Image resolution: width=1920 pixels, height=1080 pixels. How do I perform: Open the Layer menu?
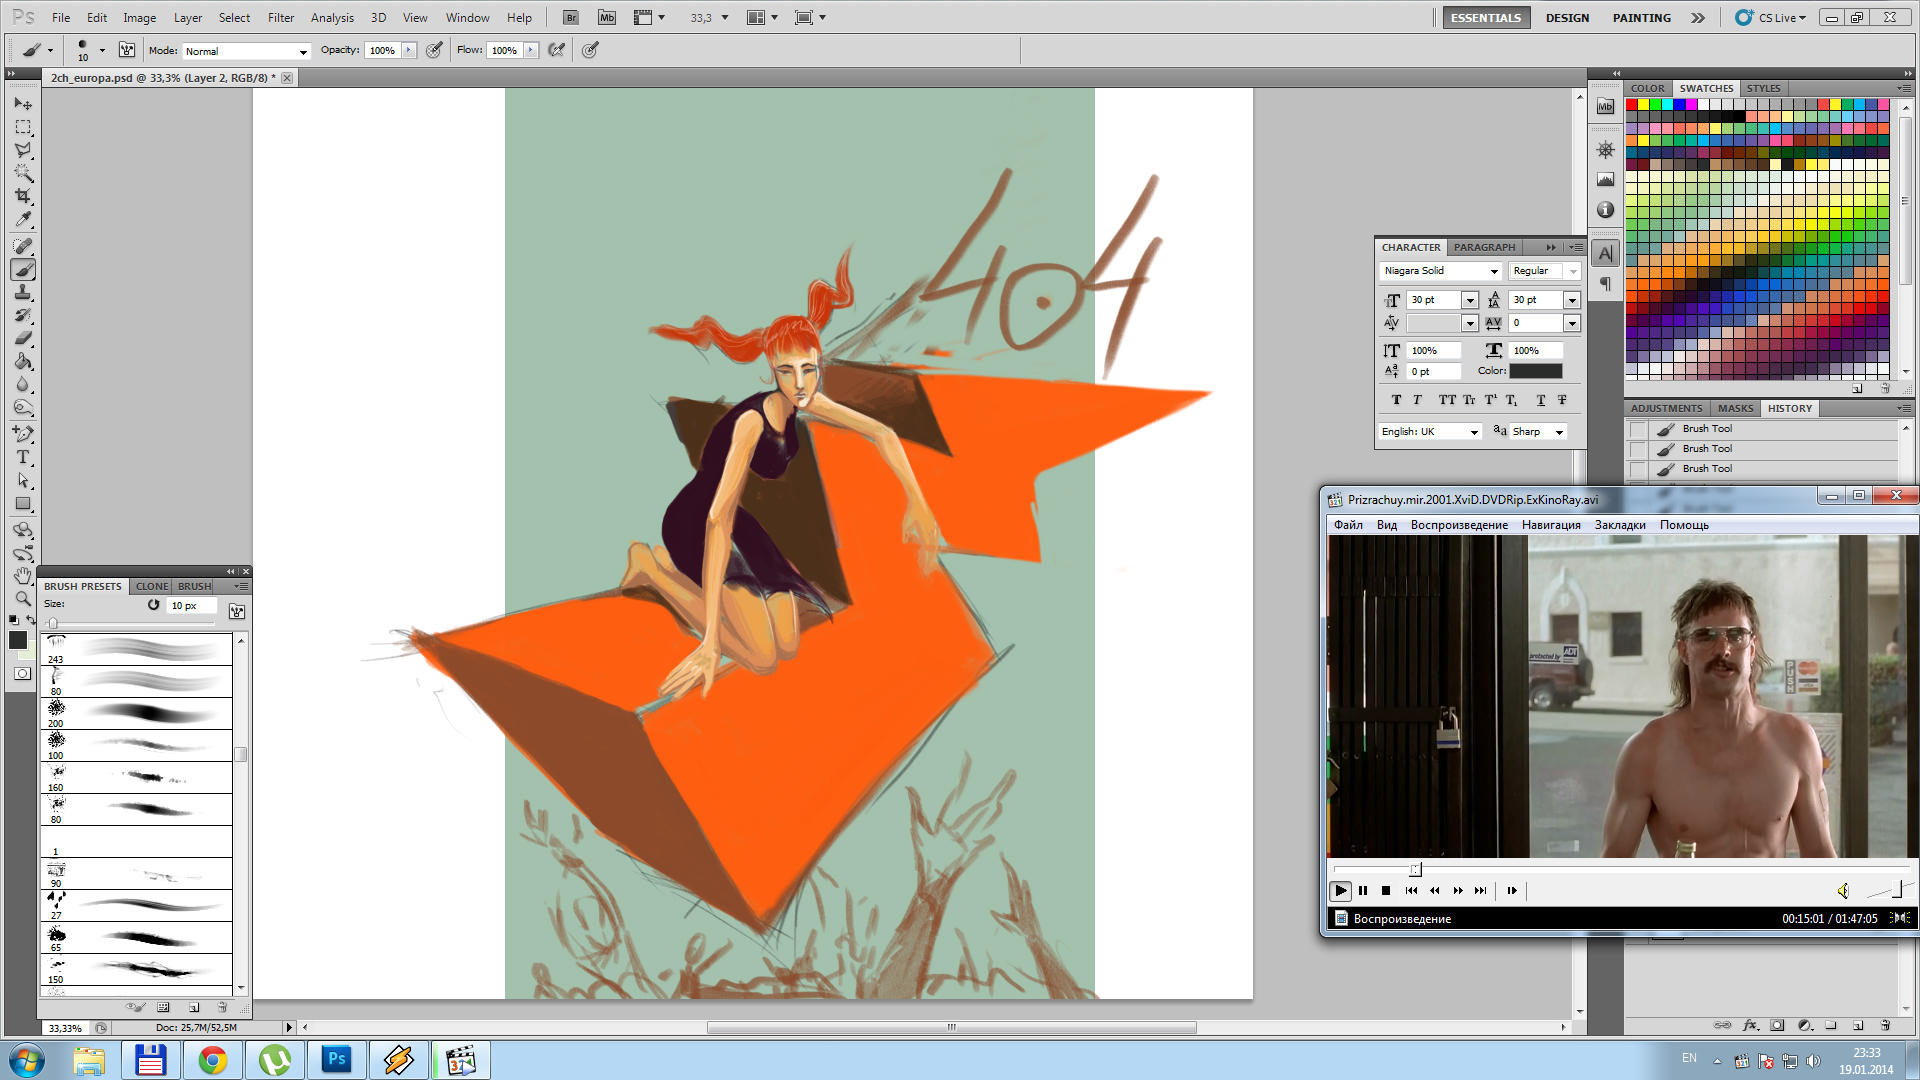coord(188,17)
